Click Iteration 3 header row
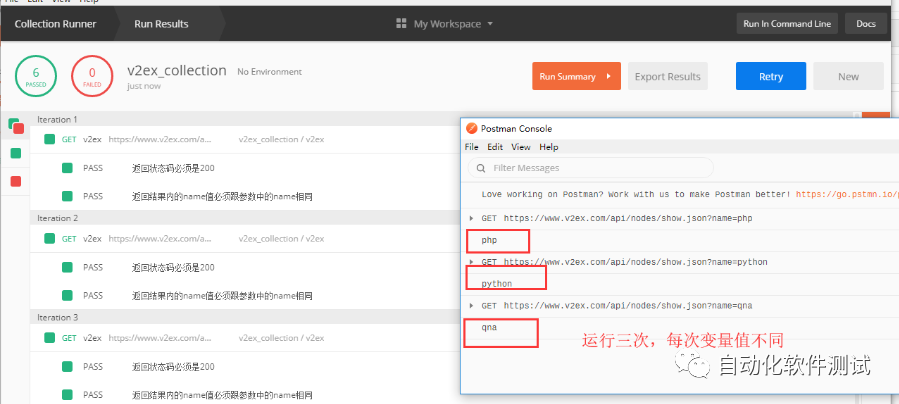The image size is (899, 404). pyautogui.click(x=244, y=317)
